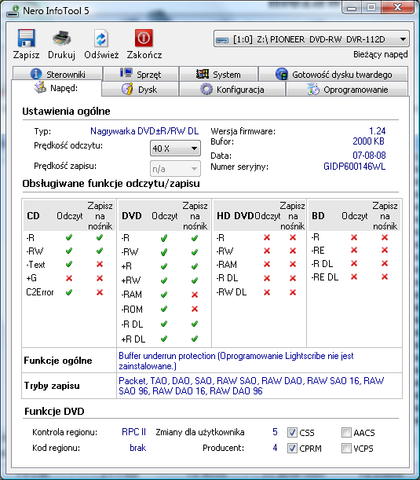Toggle the CPRM checkbox
The width and height of the screenshot is (420, 480).
point(292,448)
